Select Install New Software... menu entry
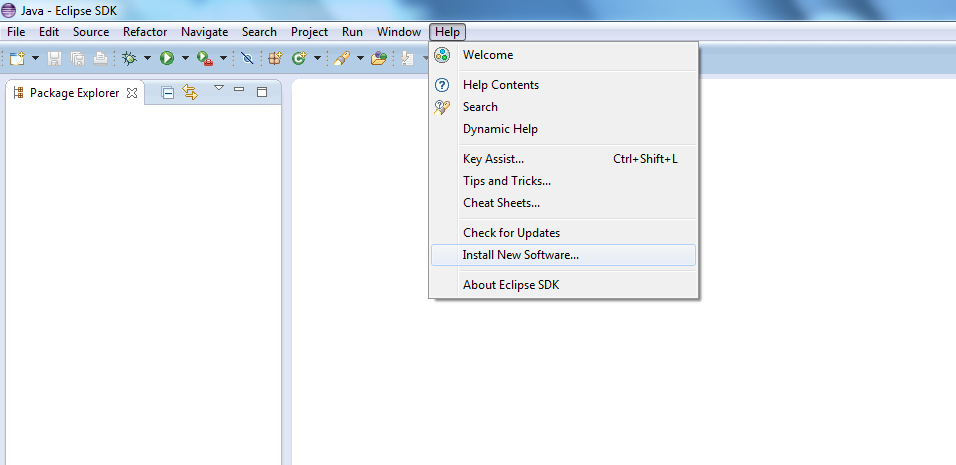Screen dimensions: 956x465 coord(563,255)
